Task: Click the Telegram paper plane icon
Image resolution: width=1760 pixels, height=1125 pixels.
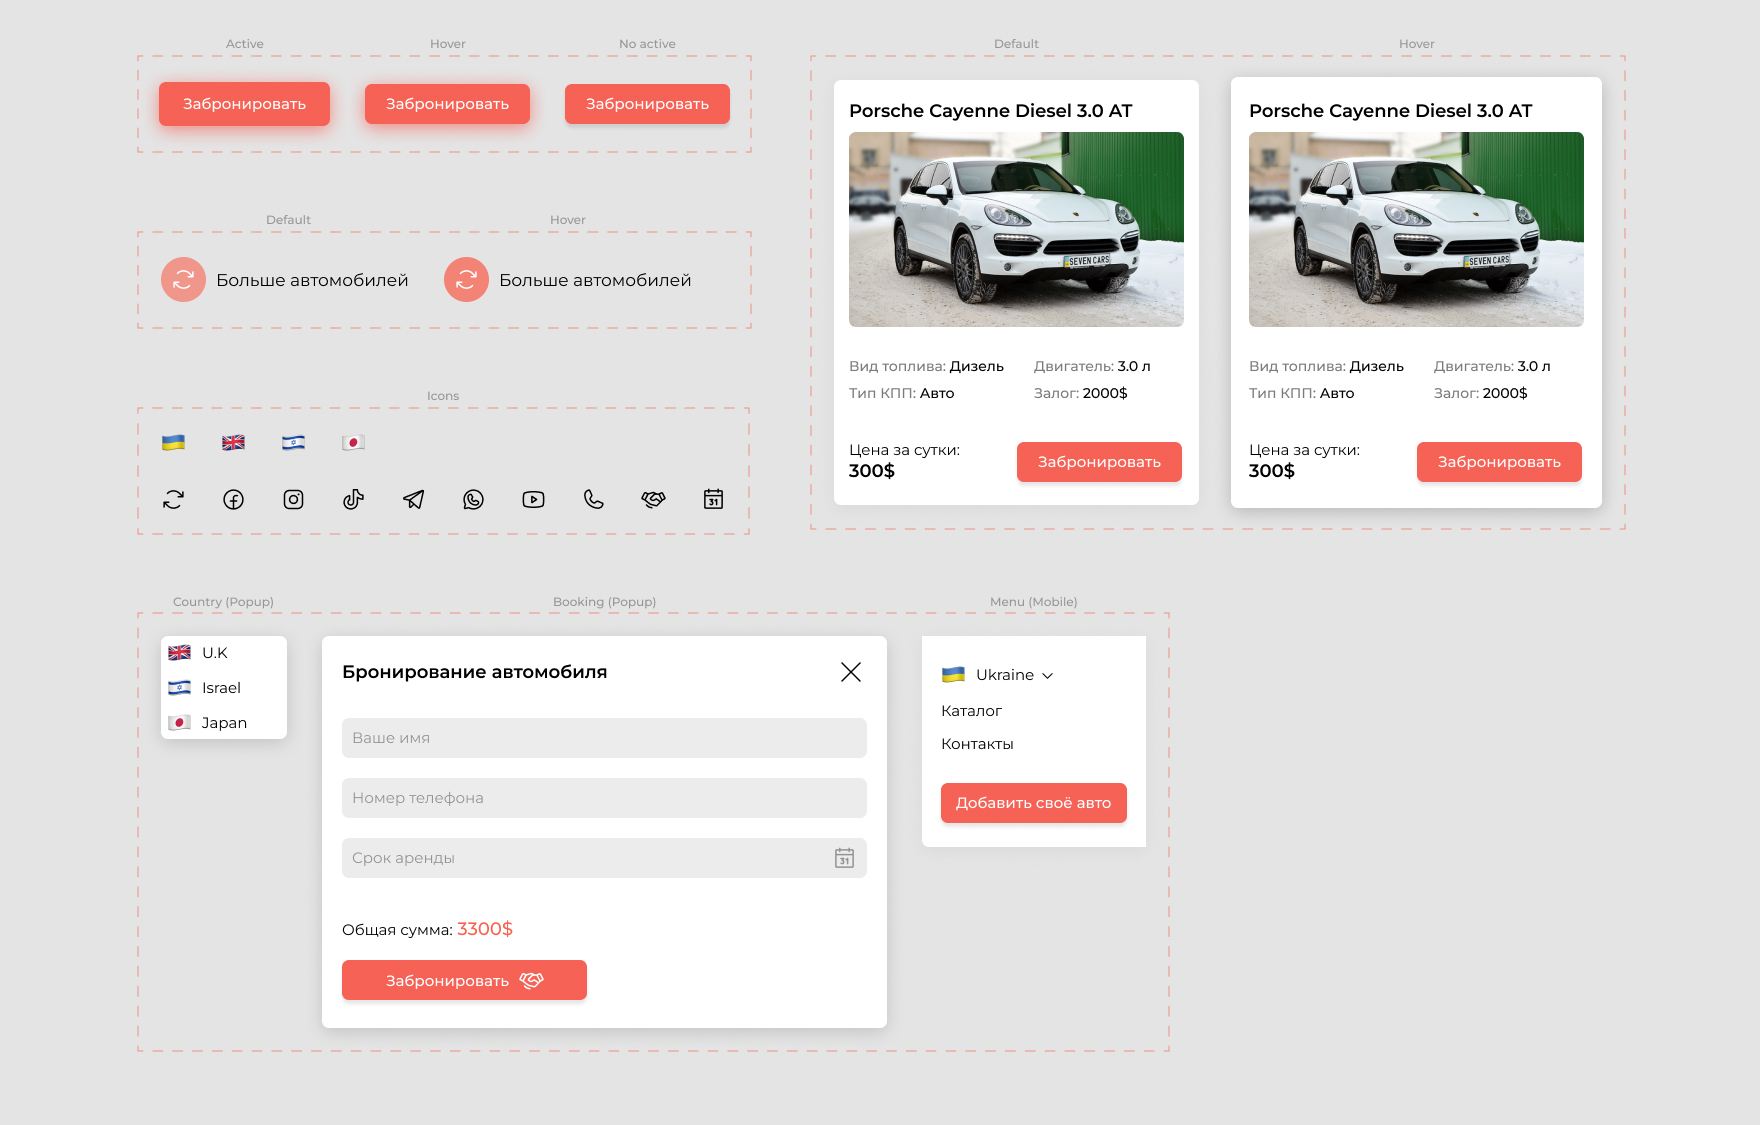Action: [413, 499]
